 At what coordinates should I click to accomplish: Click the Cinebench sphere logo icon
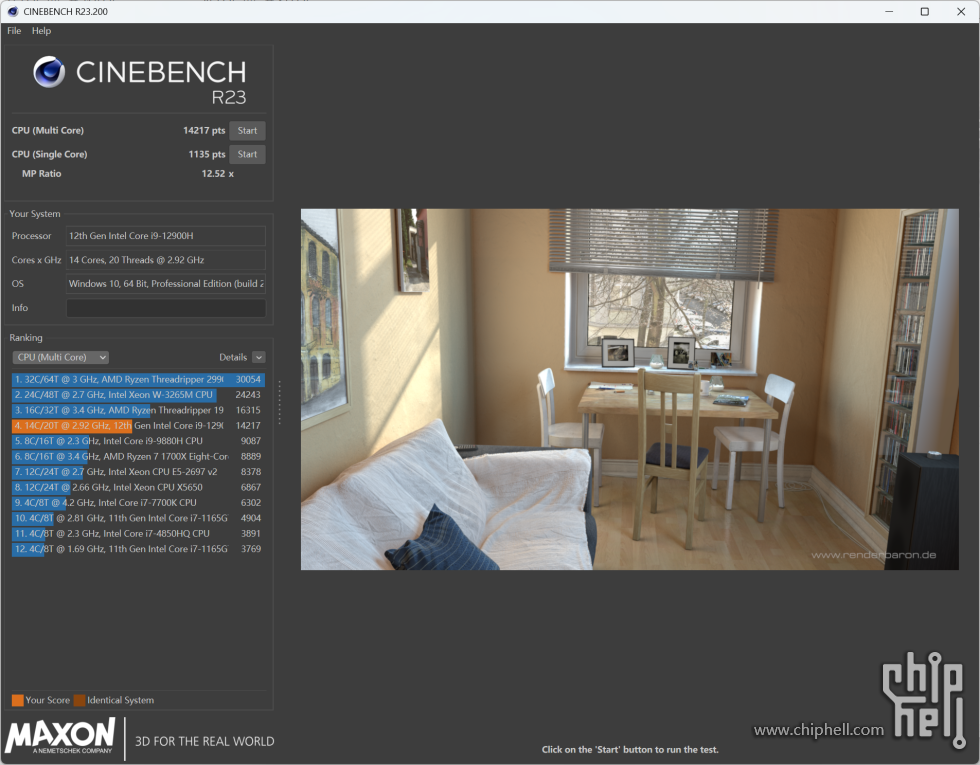(x=49, y=71)
